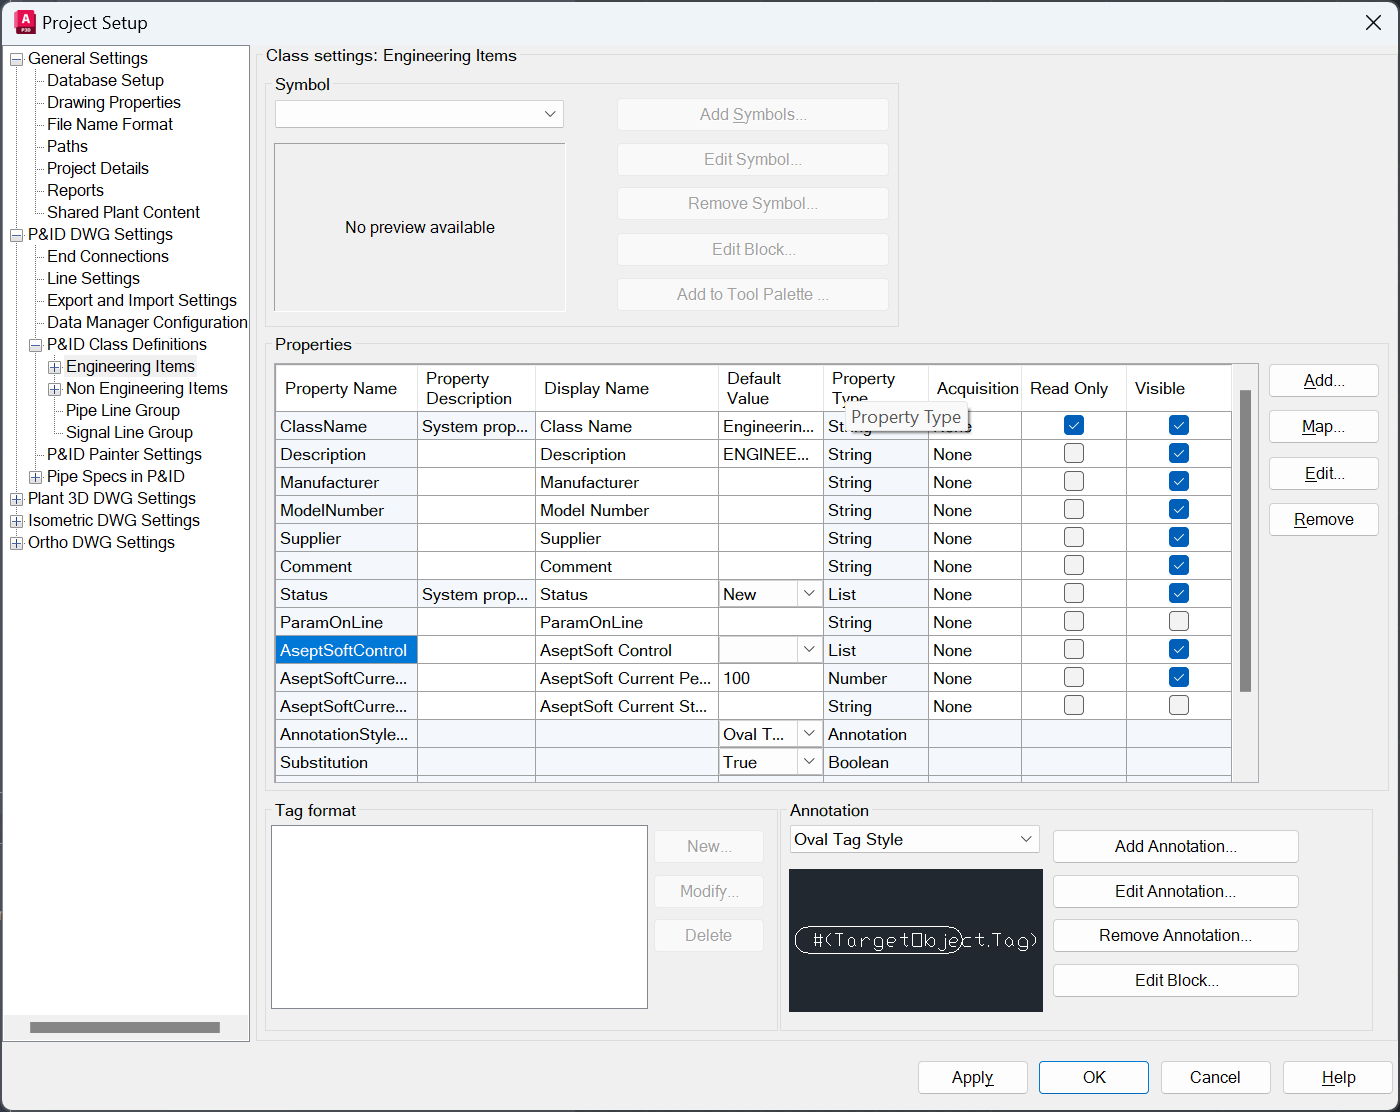Viewport: 1400px width, 1112px height.
Task: Click the Tag format list box
Action: pos(460,917)
